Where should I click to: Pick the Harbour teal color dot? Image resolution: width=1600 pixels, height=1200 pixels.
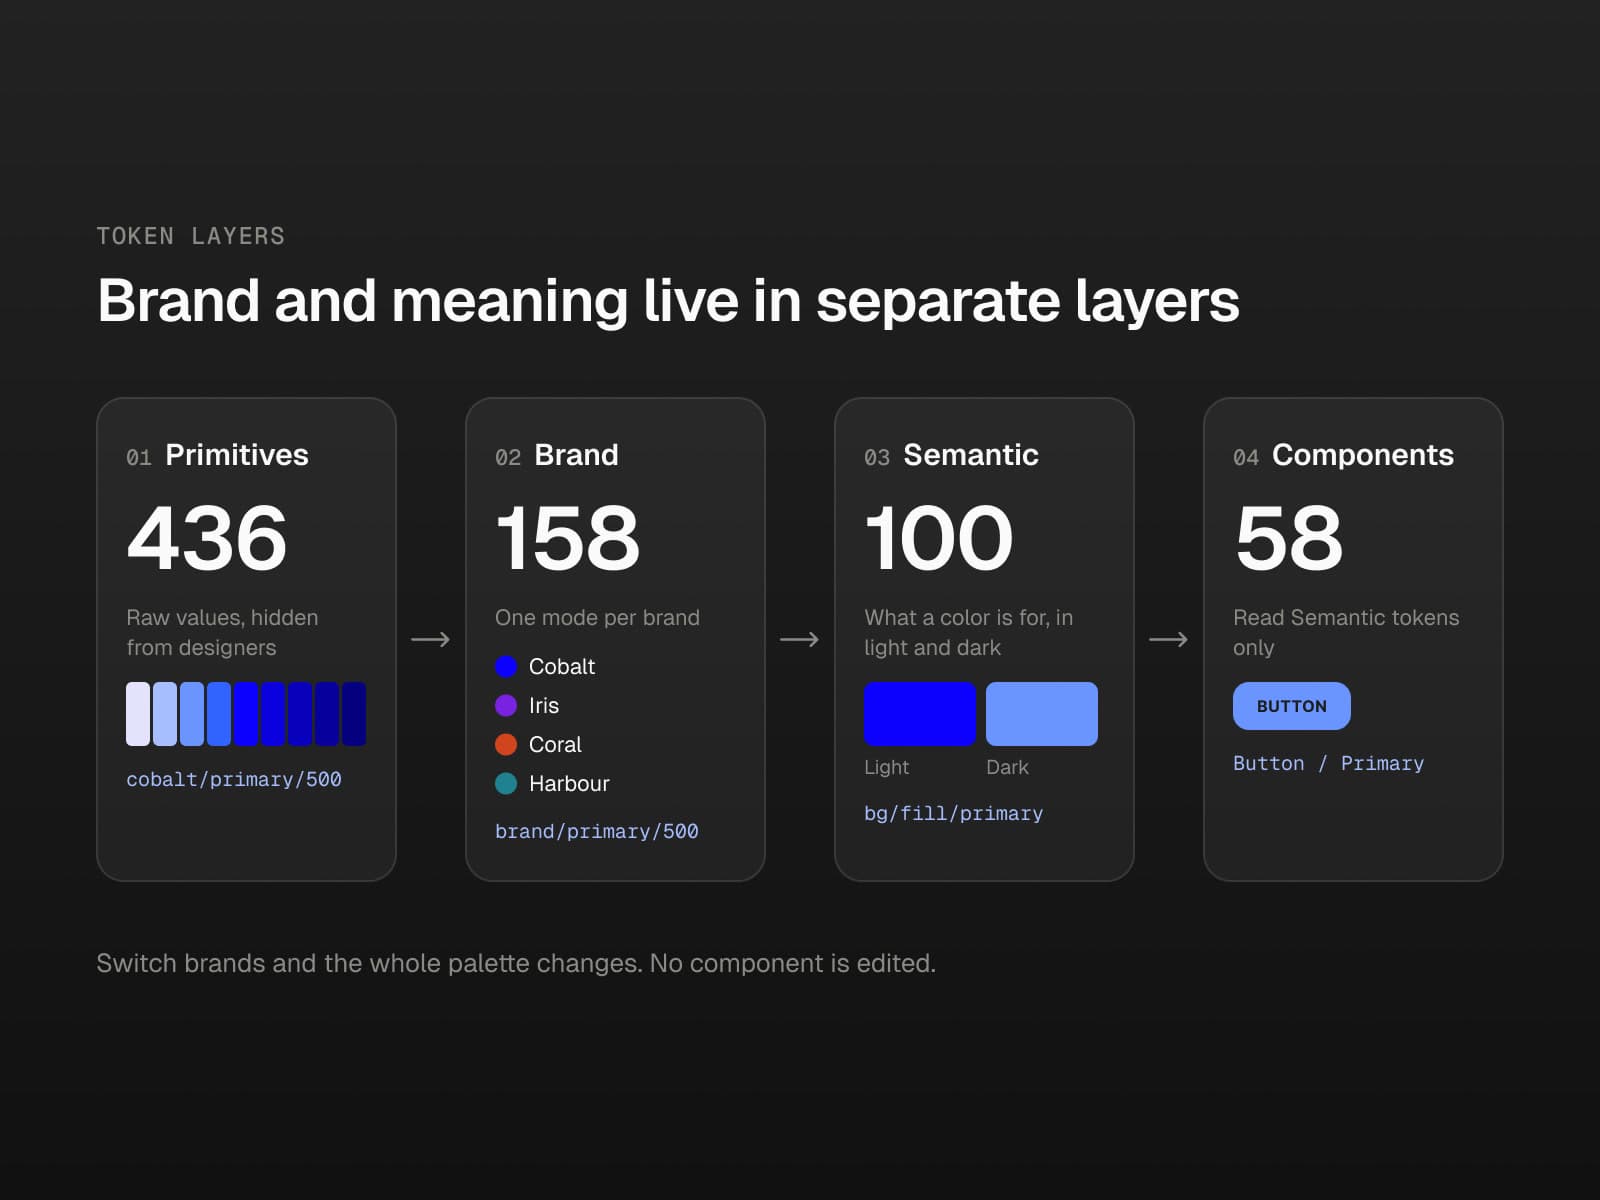506,784
